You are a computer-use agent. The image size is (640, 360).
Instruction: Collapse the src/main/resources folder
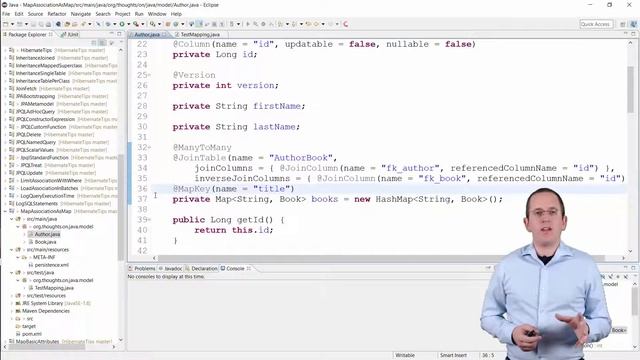pos(11,250)
